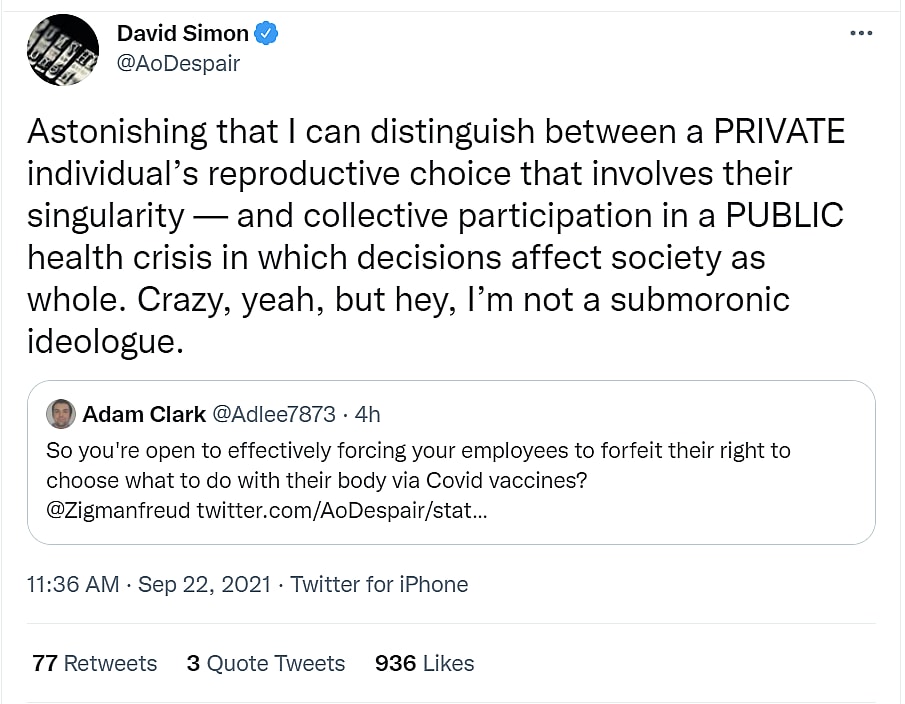
Task: Click the main tweet text
Action: pyautogui.click(x=436, y=236)
